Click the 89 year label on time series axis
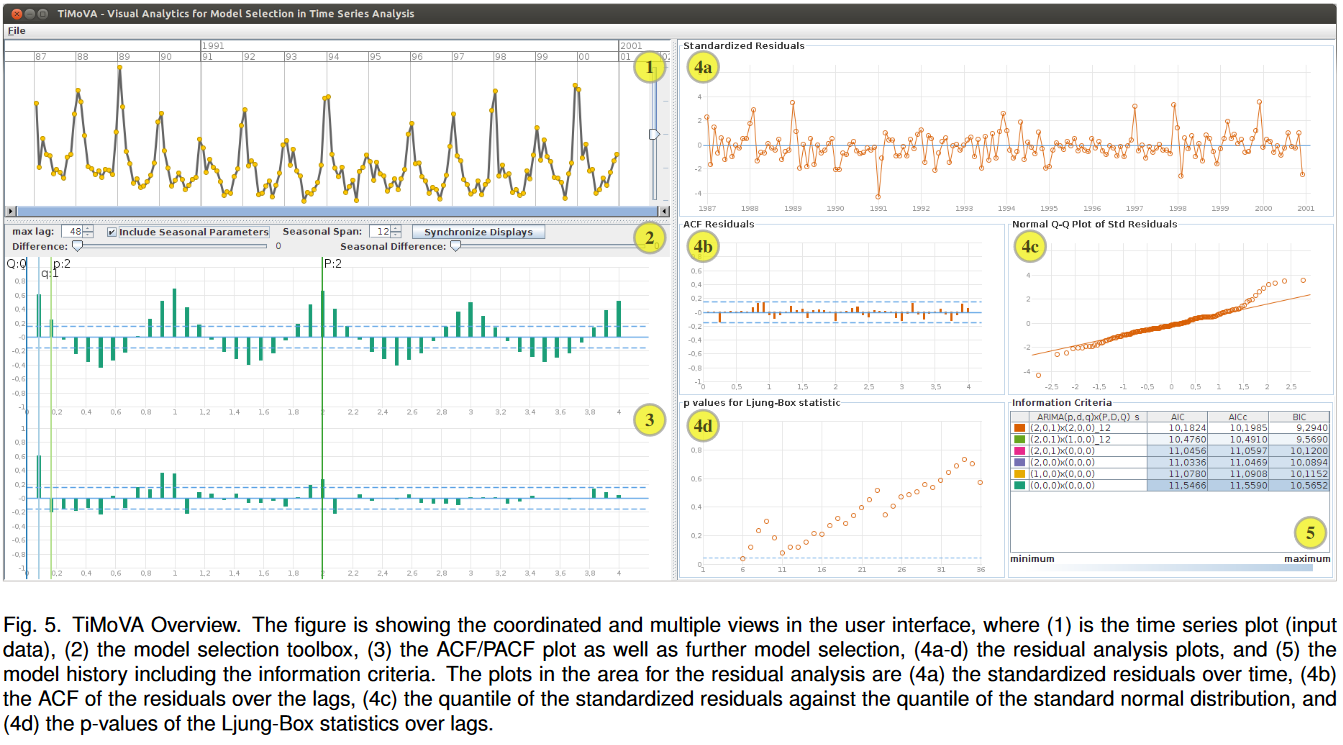Image resolution: width=1343 pixels, height=745 pixels. point(124,57)
